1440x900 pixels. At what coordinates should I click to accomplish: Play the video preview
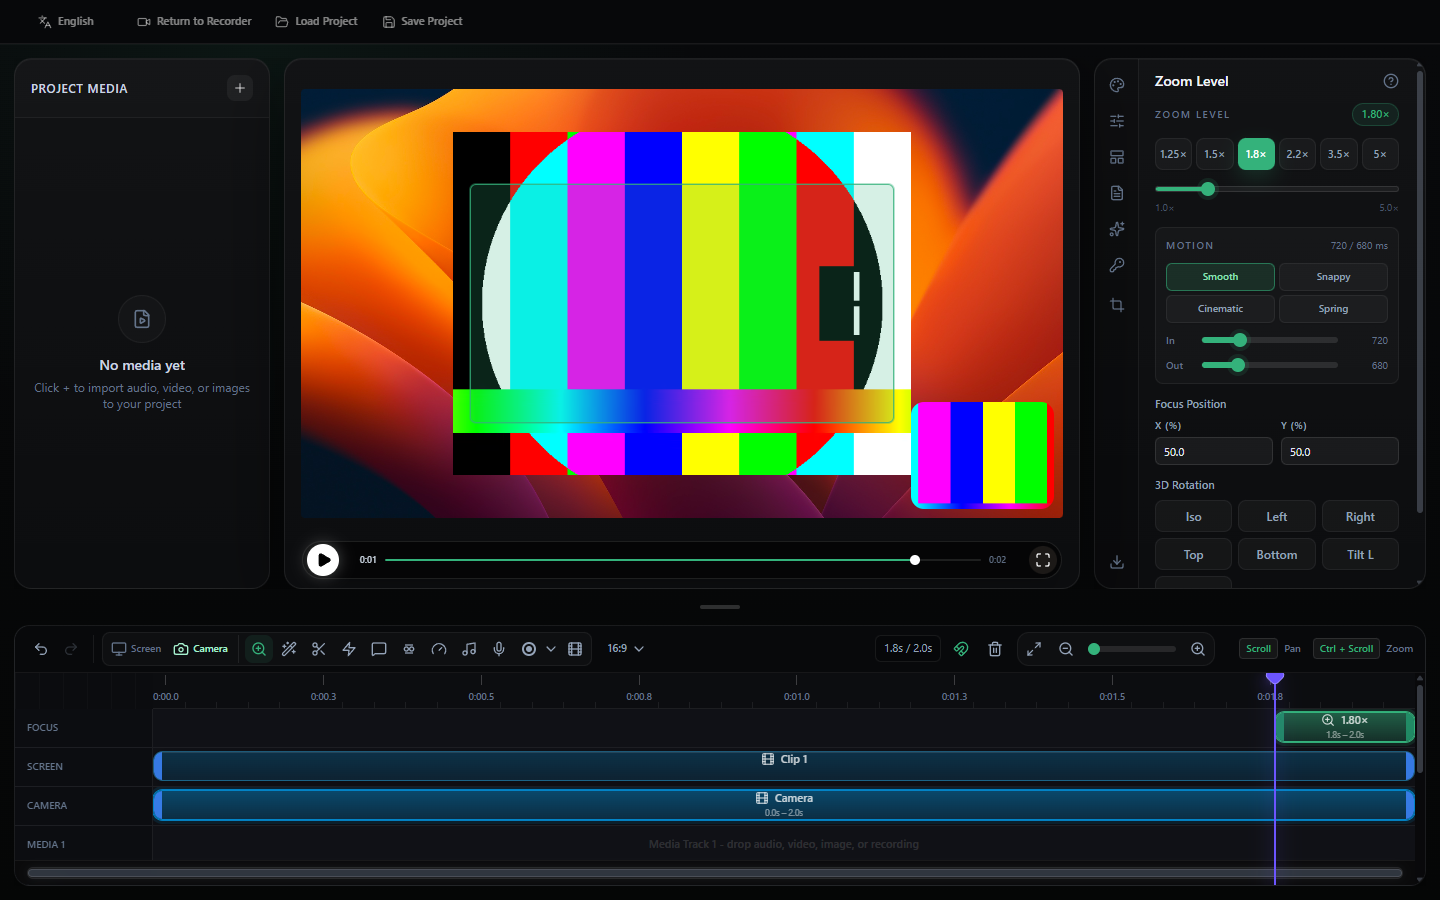click(323, 560)
